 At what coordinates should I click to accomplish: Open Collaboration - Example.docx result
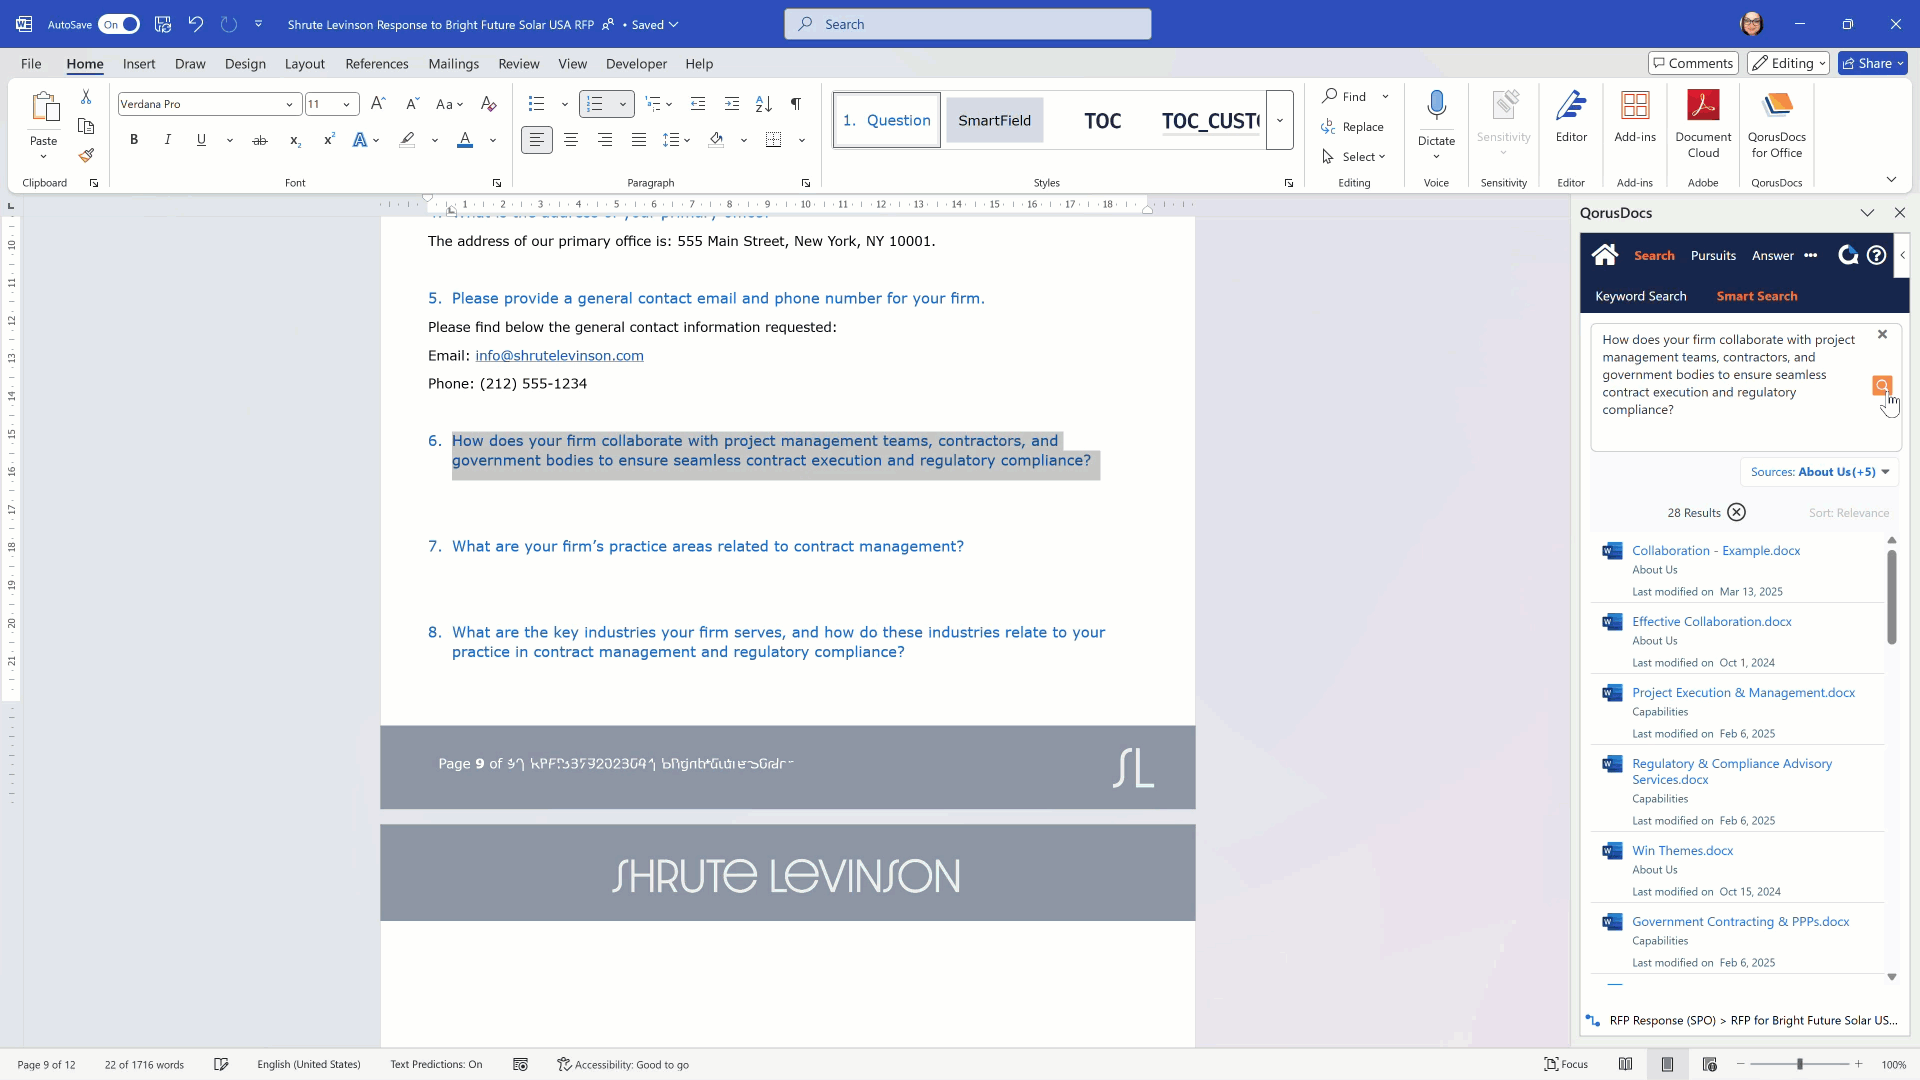[x=1716, y=551]
